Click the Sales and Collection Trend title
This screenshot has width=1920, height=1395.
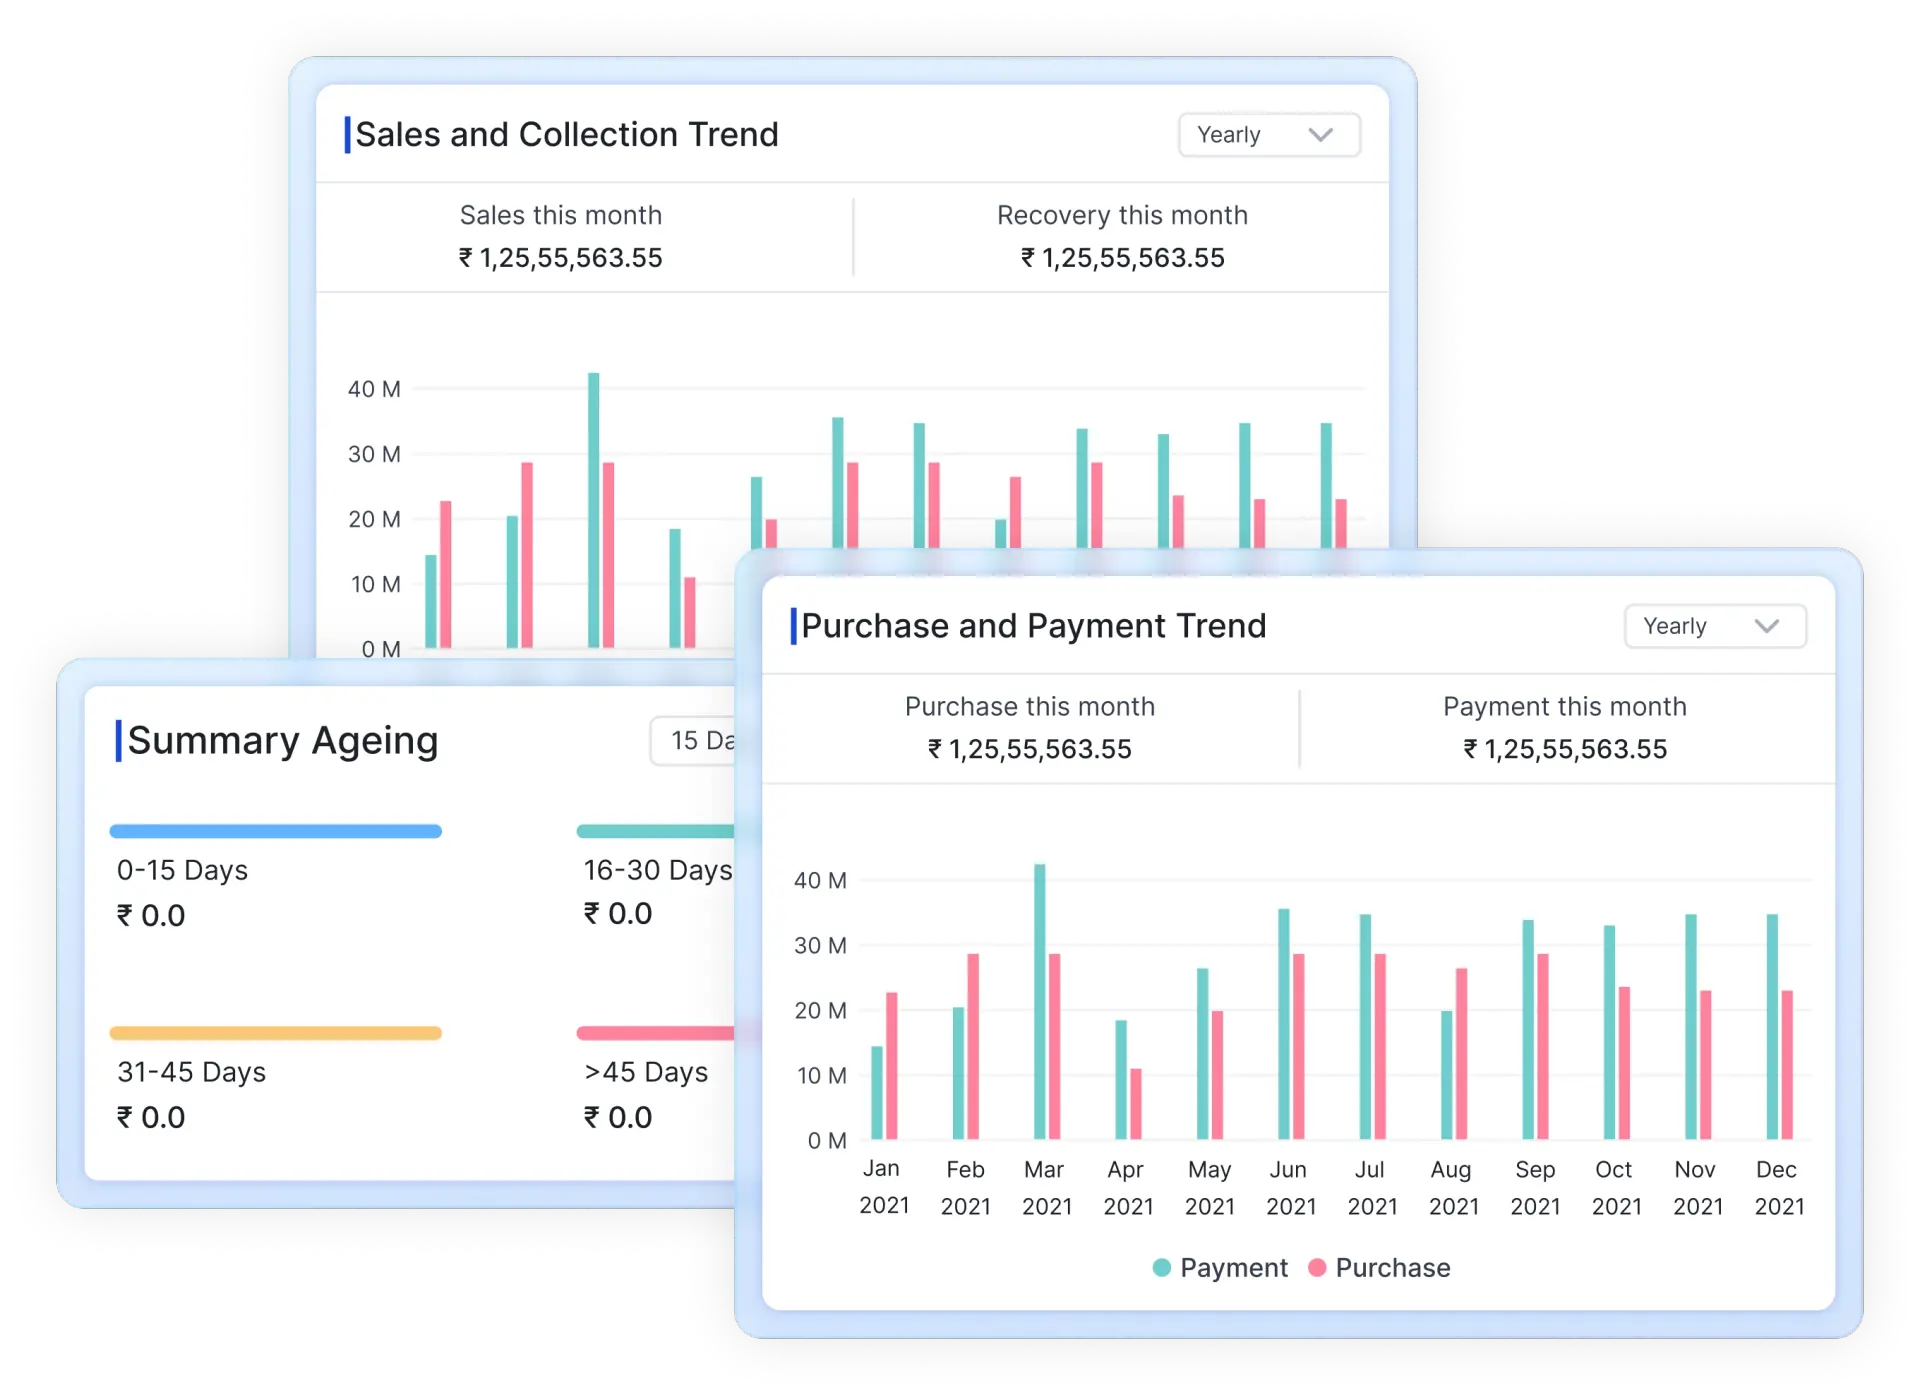567,135
